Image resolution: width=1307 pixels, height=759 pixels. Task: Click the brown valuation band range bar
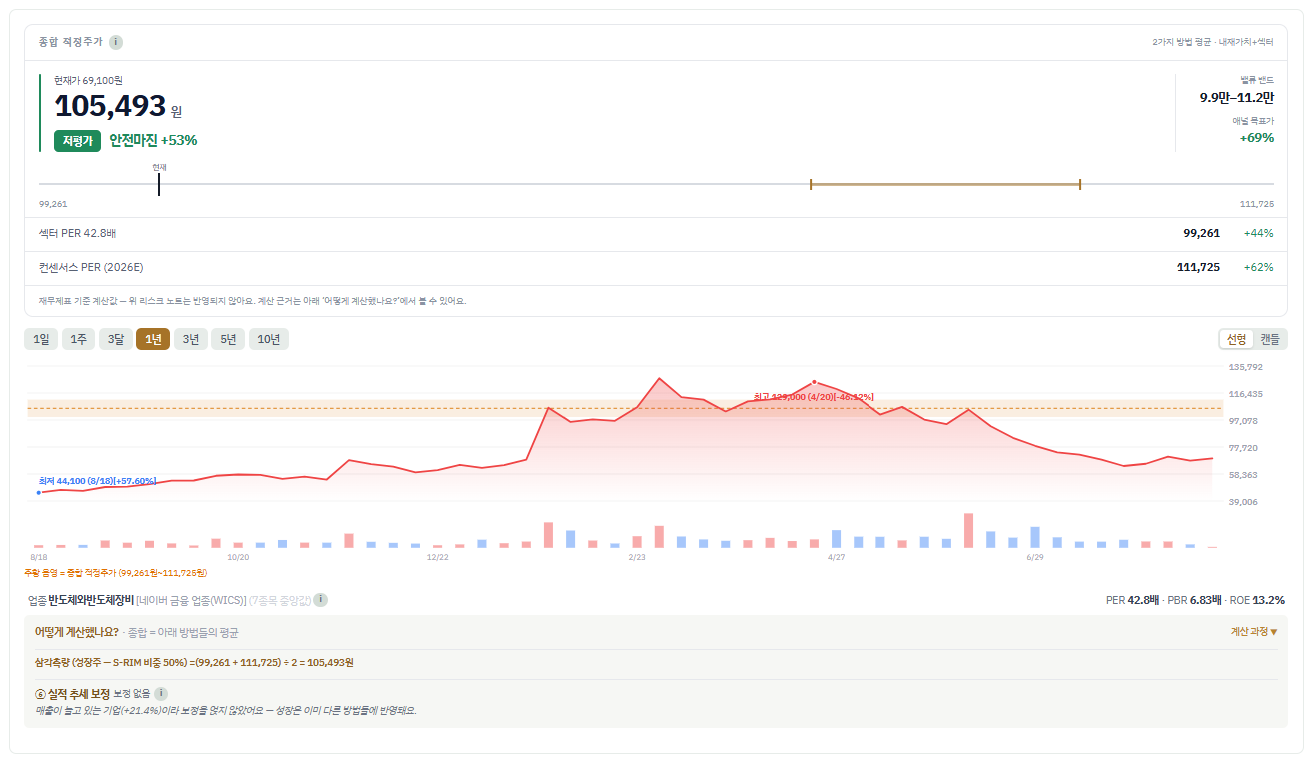click(x=945, y=184)
